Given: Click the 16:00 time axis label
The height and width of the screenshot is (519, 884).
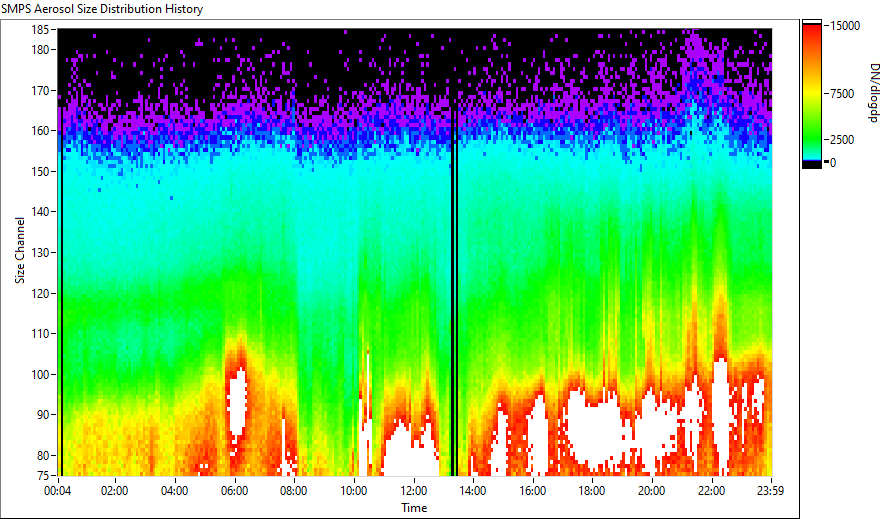Looking at the screenshot, I should click(x=532, y=491).
